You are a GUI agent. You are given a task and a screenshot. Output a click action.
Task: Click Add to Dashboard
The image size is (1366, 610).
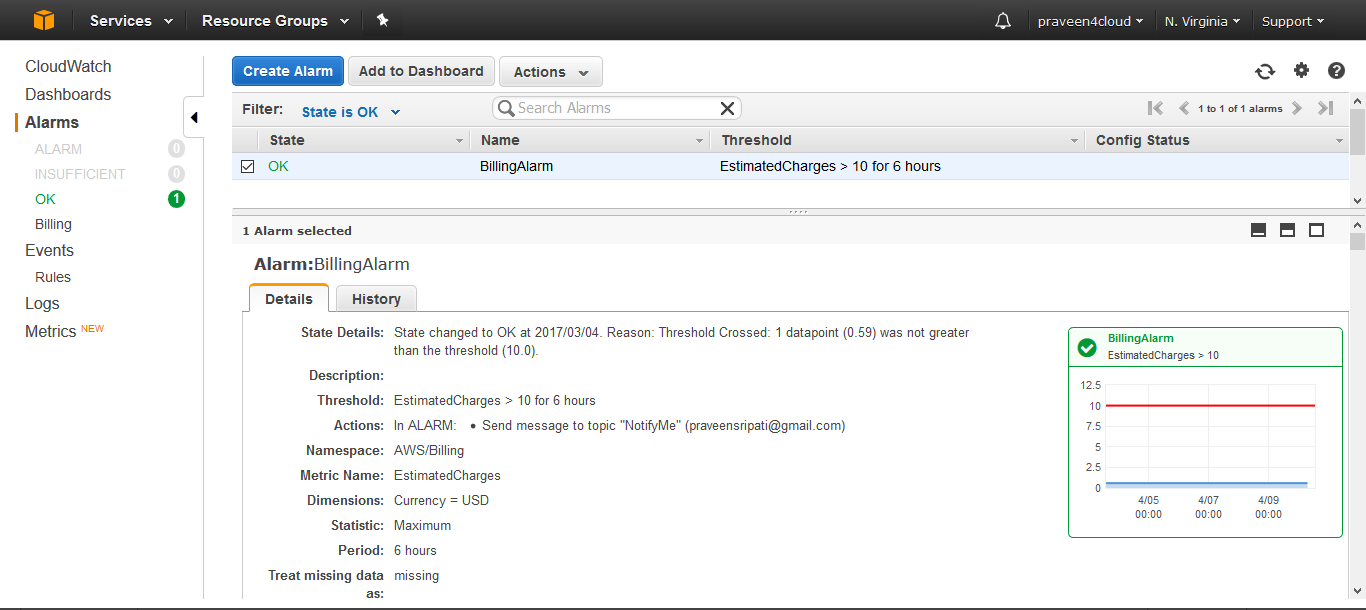click(421, 71)
